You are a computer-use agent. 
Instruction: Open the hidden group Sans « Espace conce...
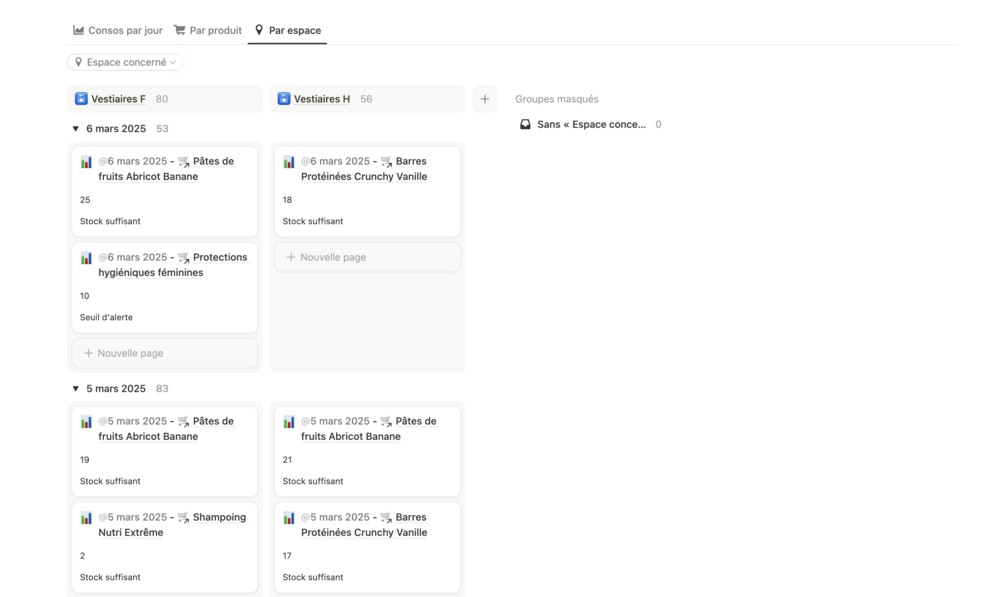(591, 124)
